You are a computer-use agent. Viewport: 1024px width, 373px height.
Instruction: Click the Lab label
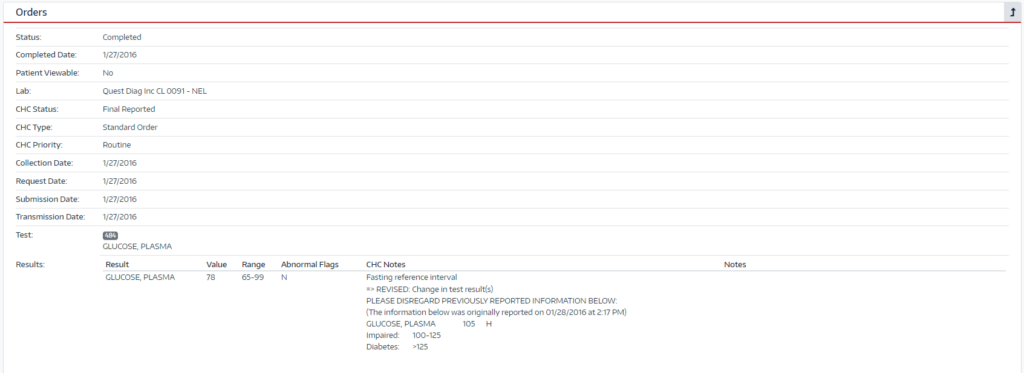click(24, 91)
